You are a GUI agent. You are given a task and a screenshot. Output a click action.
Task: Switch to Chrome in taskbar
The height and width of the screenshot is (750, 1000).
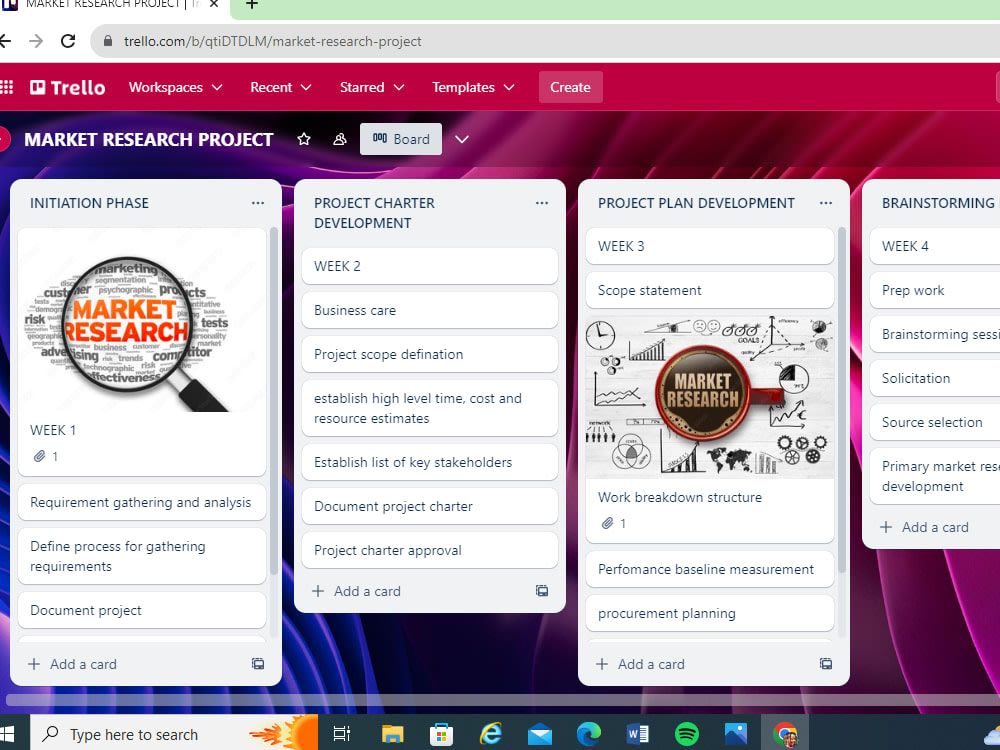(x=785, y=734)
